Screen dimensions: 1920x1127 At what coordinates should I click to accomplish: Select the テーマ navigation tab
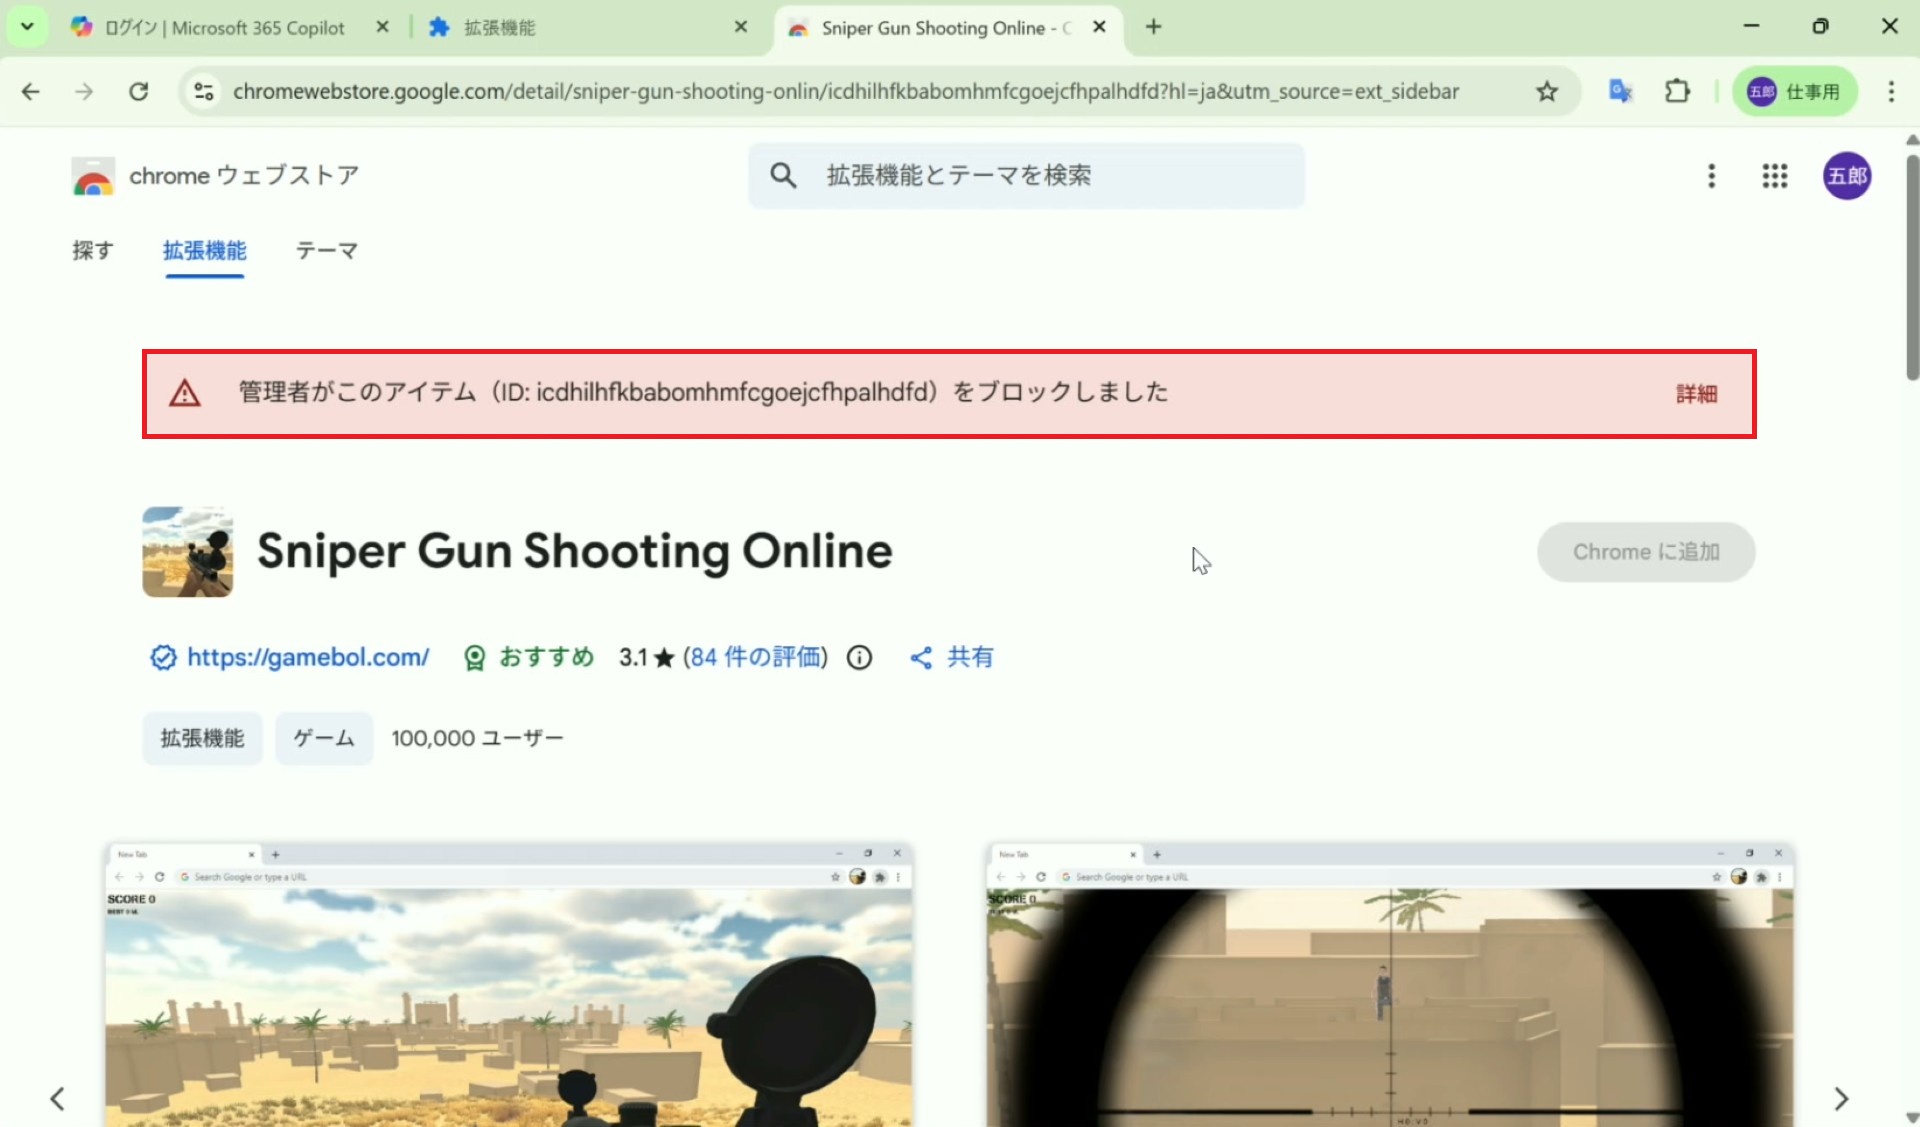click(326, 251)
